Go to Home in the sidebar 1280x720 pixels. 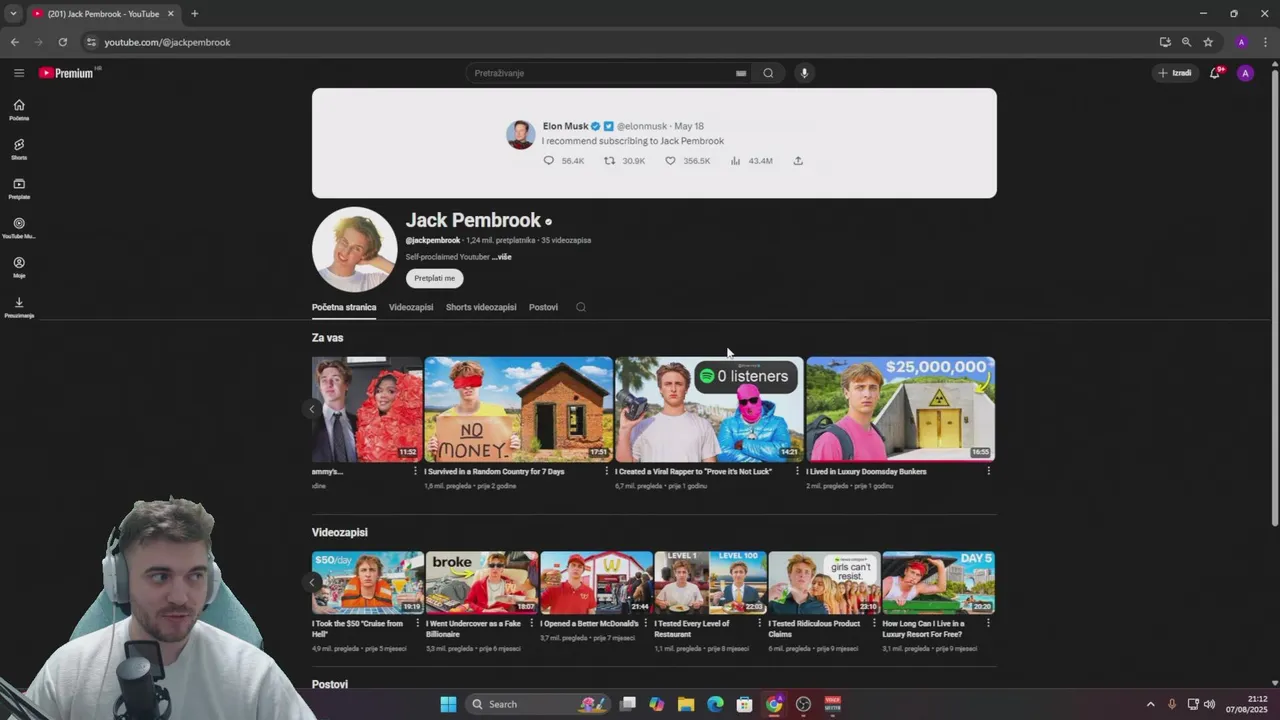[19, 110]
